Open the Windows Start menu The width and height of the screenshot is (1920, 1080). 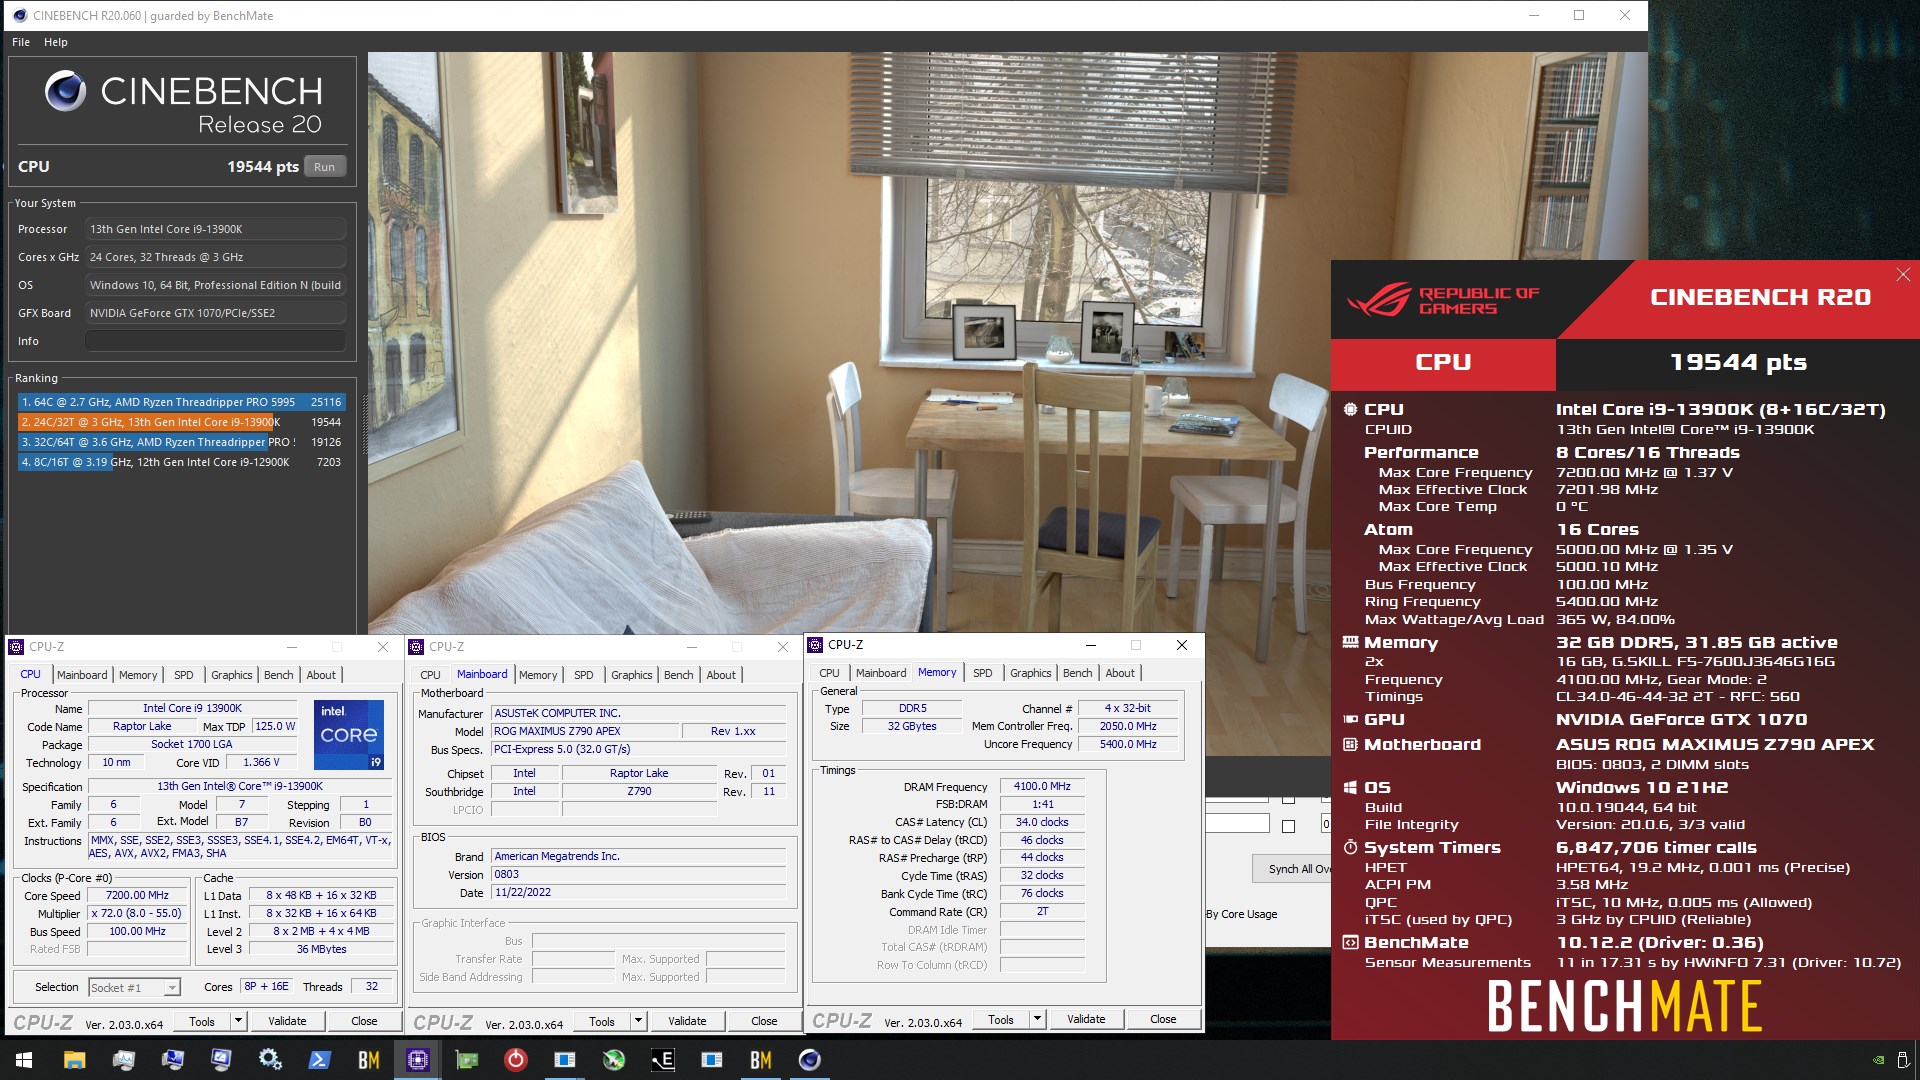[24, 1060]
